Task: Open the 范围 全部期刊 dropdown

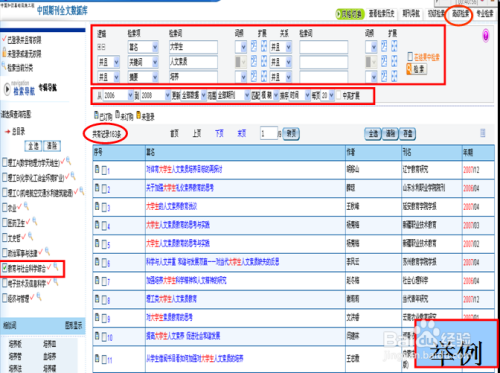Action: (233, 96)
